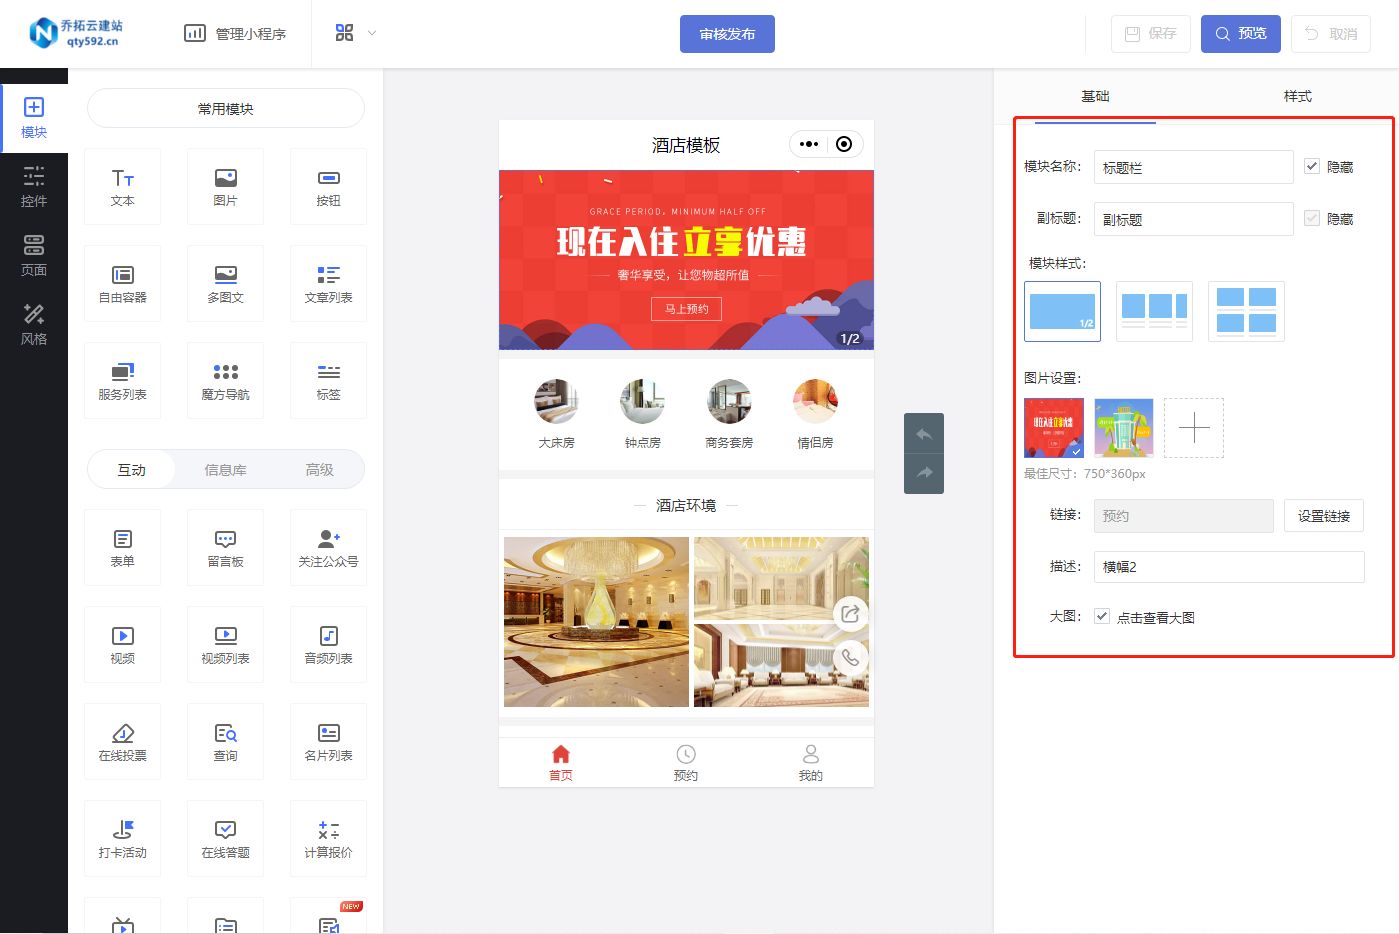This screenshot has height=934, width=1399.
Task: Click the undo arrow beside the preview
Action: point(923,433)
